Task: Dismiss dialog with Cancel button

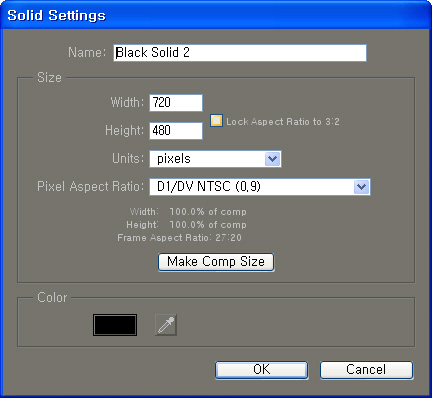Action: coord(366,370)
